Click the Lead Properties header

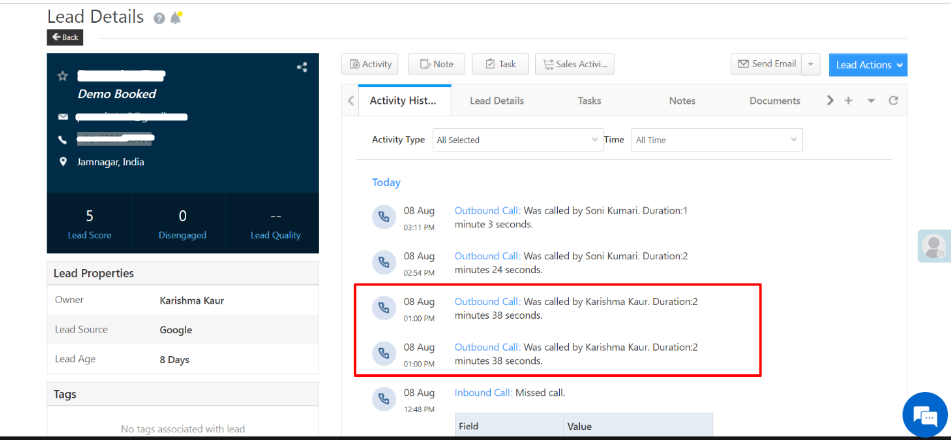pyautogui.click(x=183, y=273)
